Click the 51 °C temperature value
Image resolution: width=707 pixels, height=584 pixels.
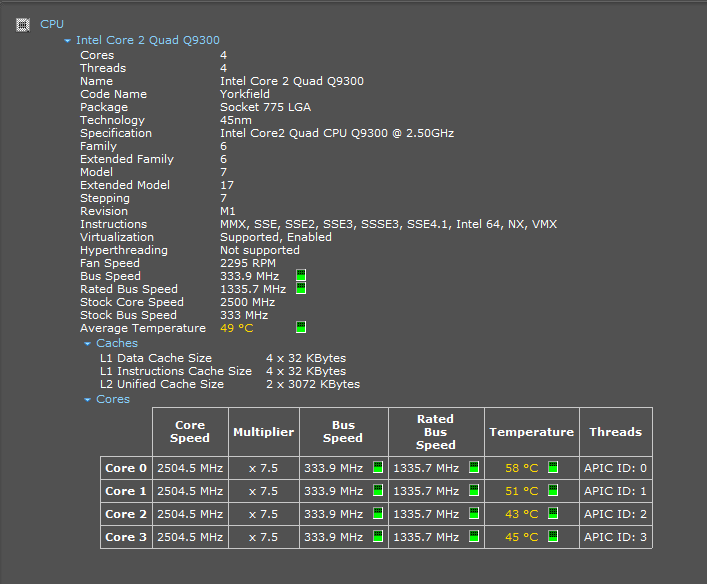click(522, 491)
